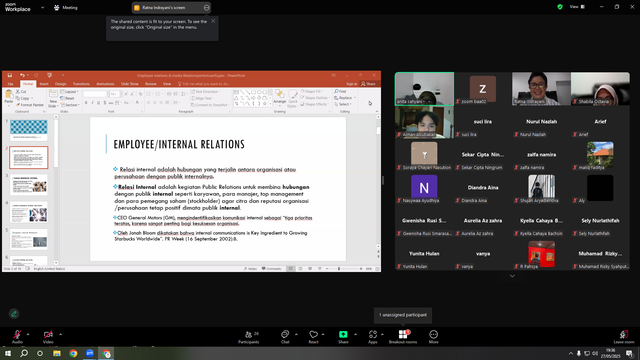Click the Bold formatting button
Image resolution: width=640 pixels, height=360 pixels.
[86, 102]
